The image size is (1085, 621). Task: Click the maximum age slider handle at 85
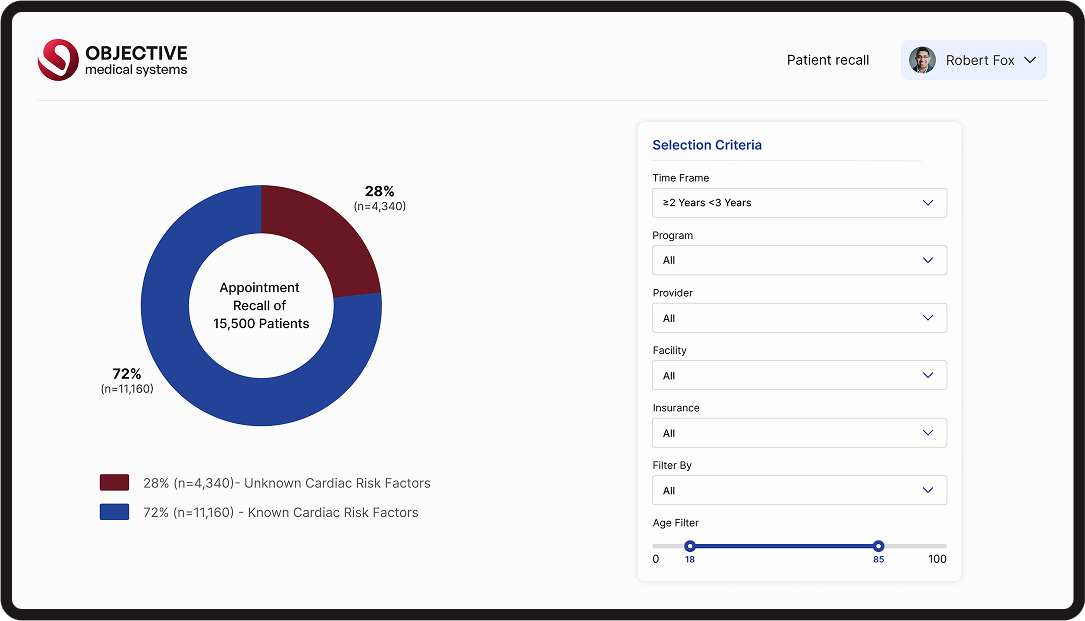coord(878,546)
